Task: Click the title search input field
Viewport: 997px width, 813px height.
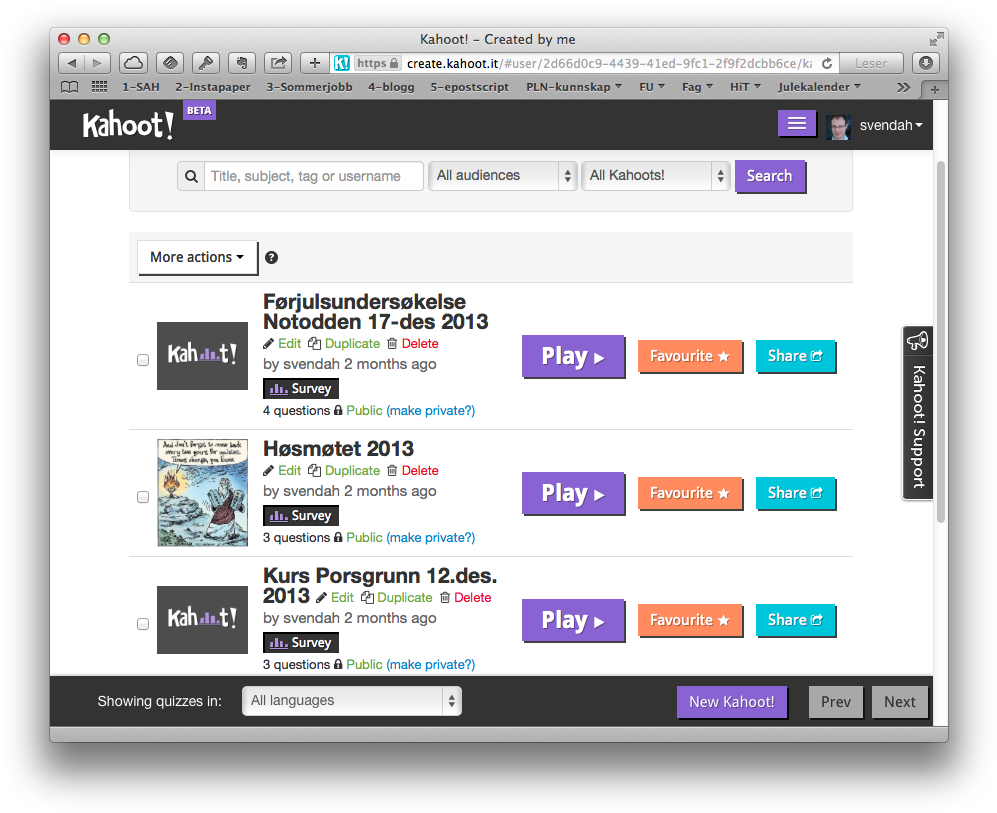Action: coord(314,176)
